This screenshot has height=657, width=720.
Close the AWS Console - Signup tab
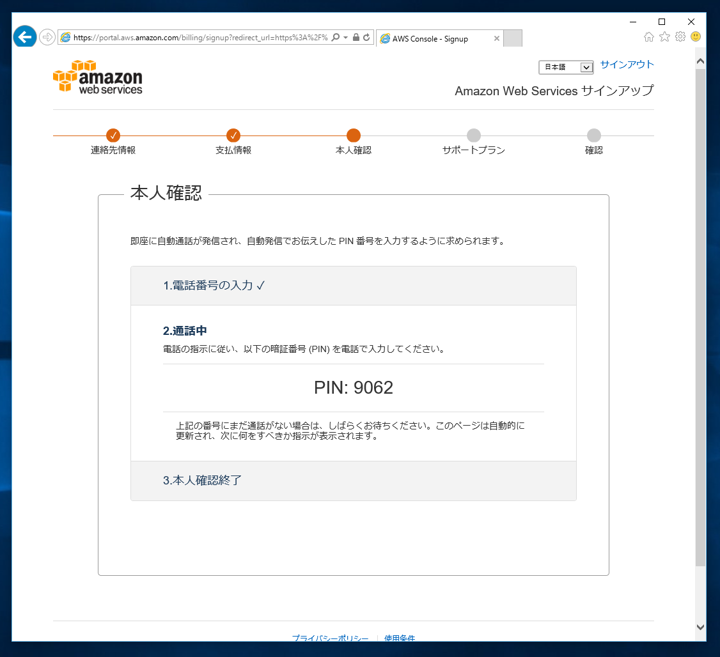pos(496,39)
